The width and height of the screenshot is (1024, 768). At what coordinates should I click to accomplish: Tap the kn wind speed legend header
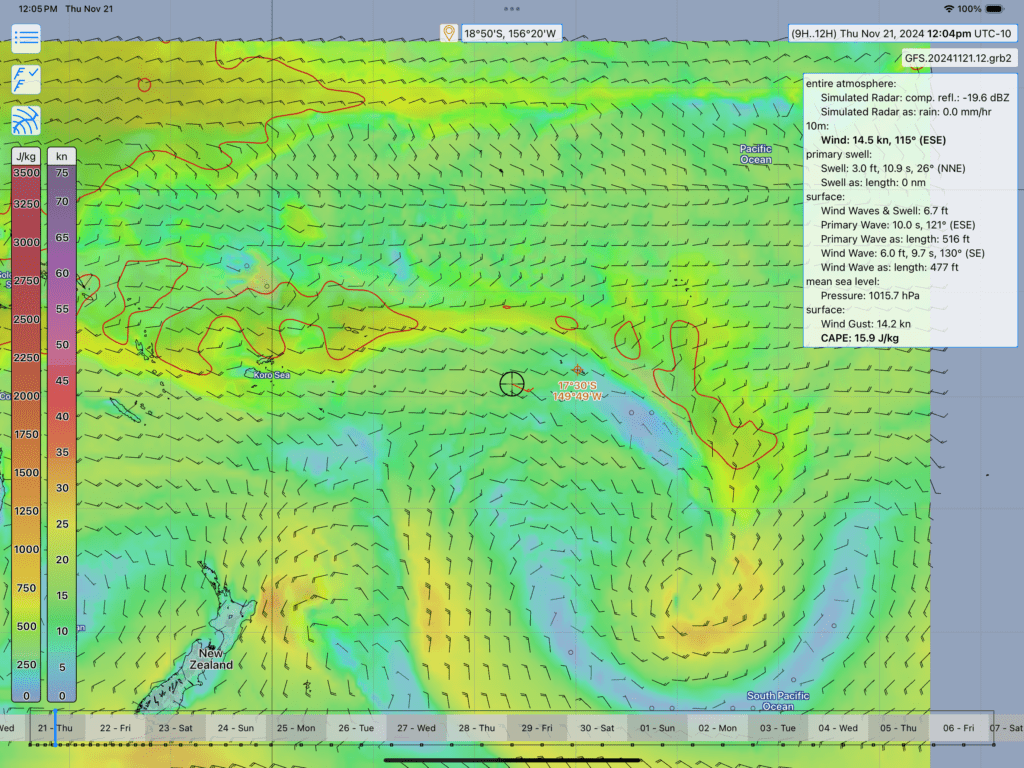pyautogui.click(x=61, y=156)
